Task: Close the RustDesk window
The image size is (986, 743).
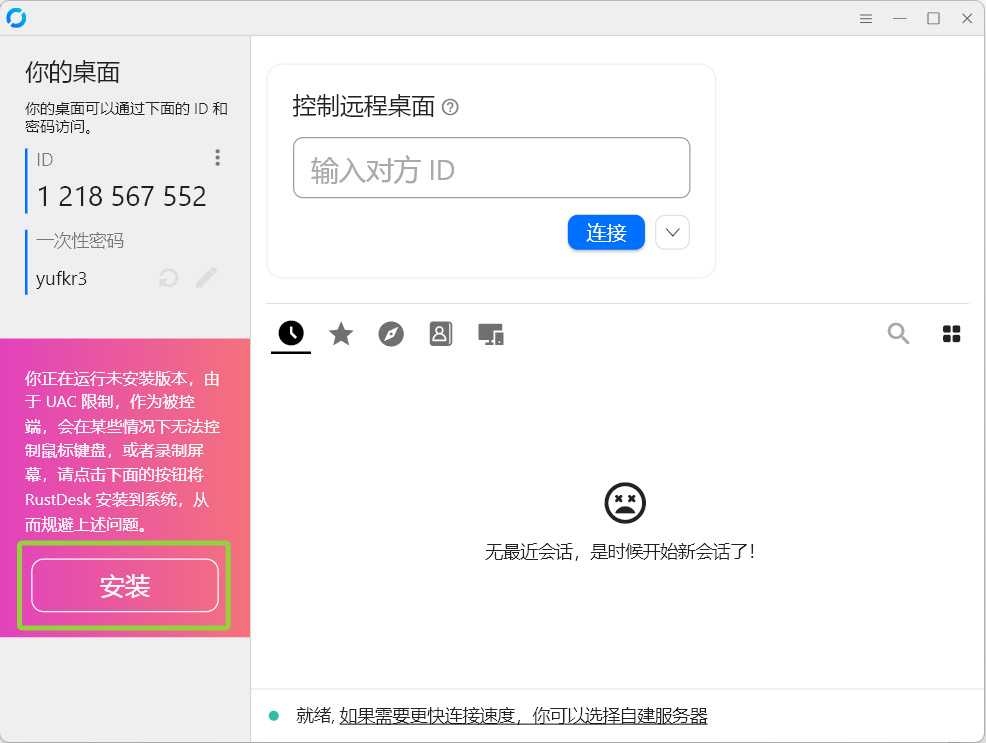Action: tap(967, 19)
